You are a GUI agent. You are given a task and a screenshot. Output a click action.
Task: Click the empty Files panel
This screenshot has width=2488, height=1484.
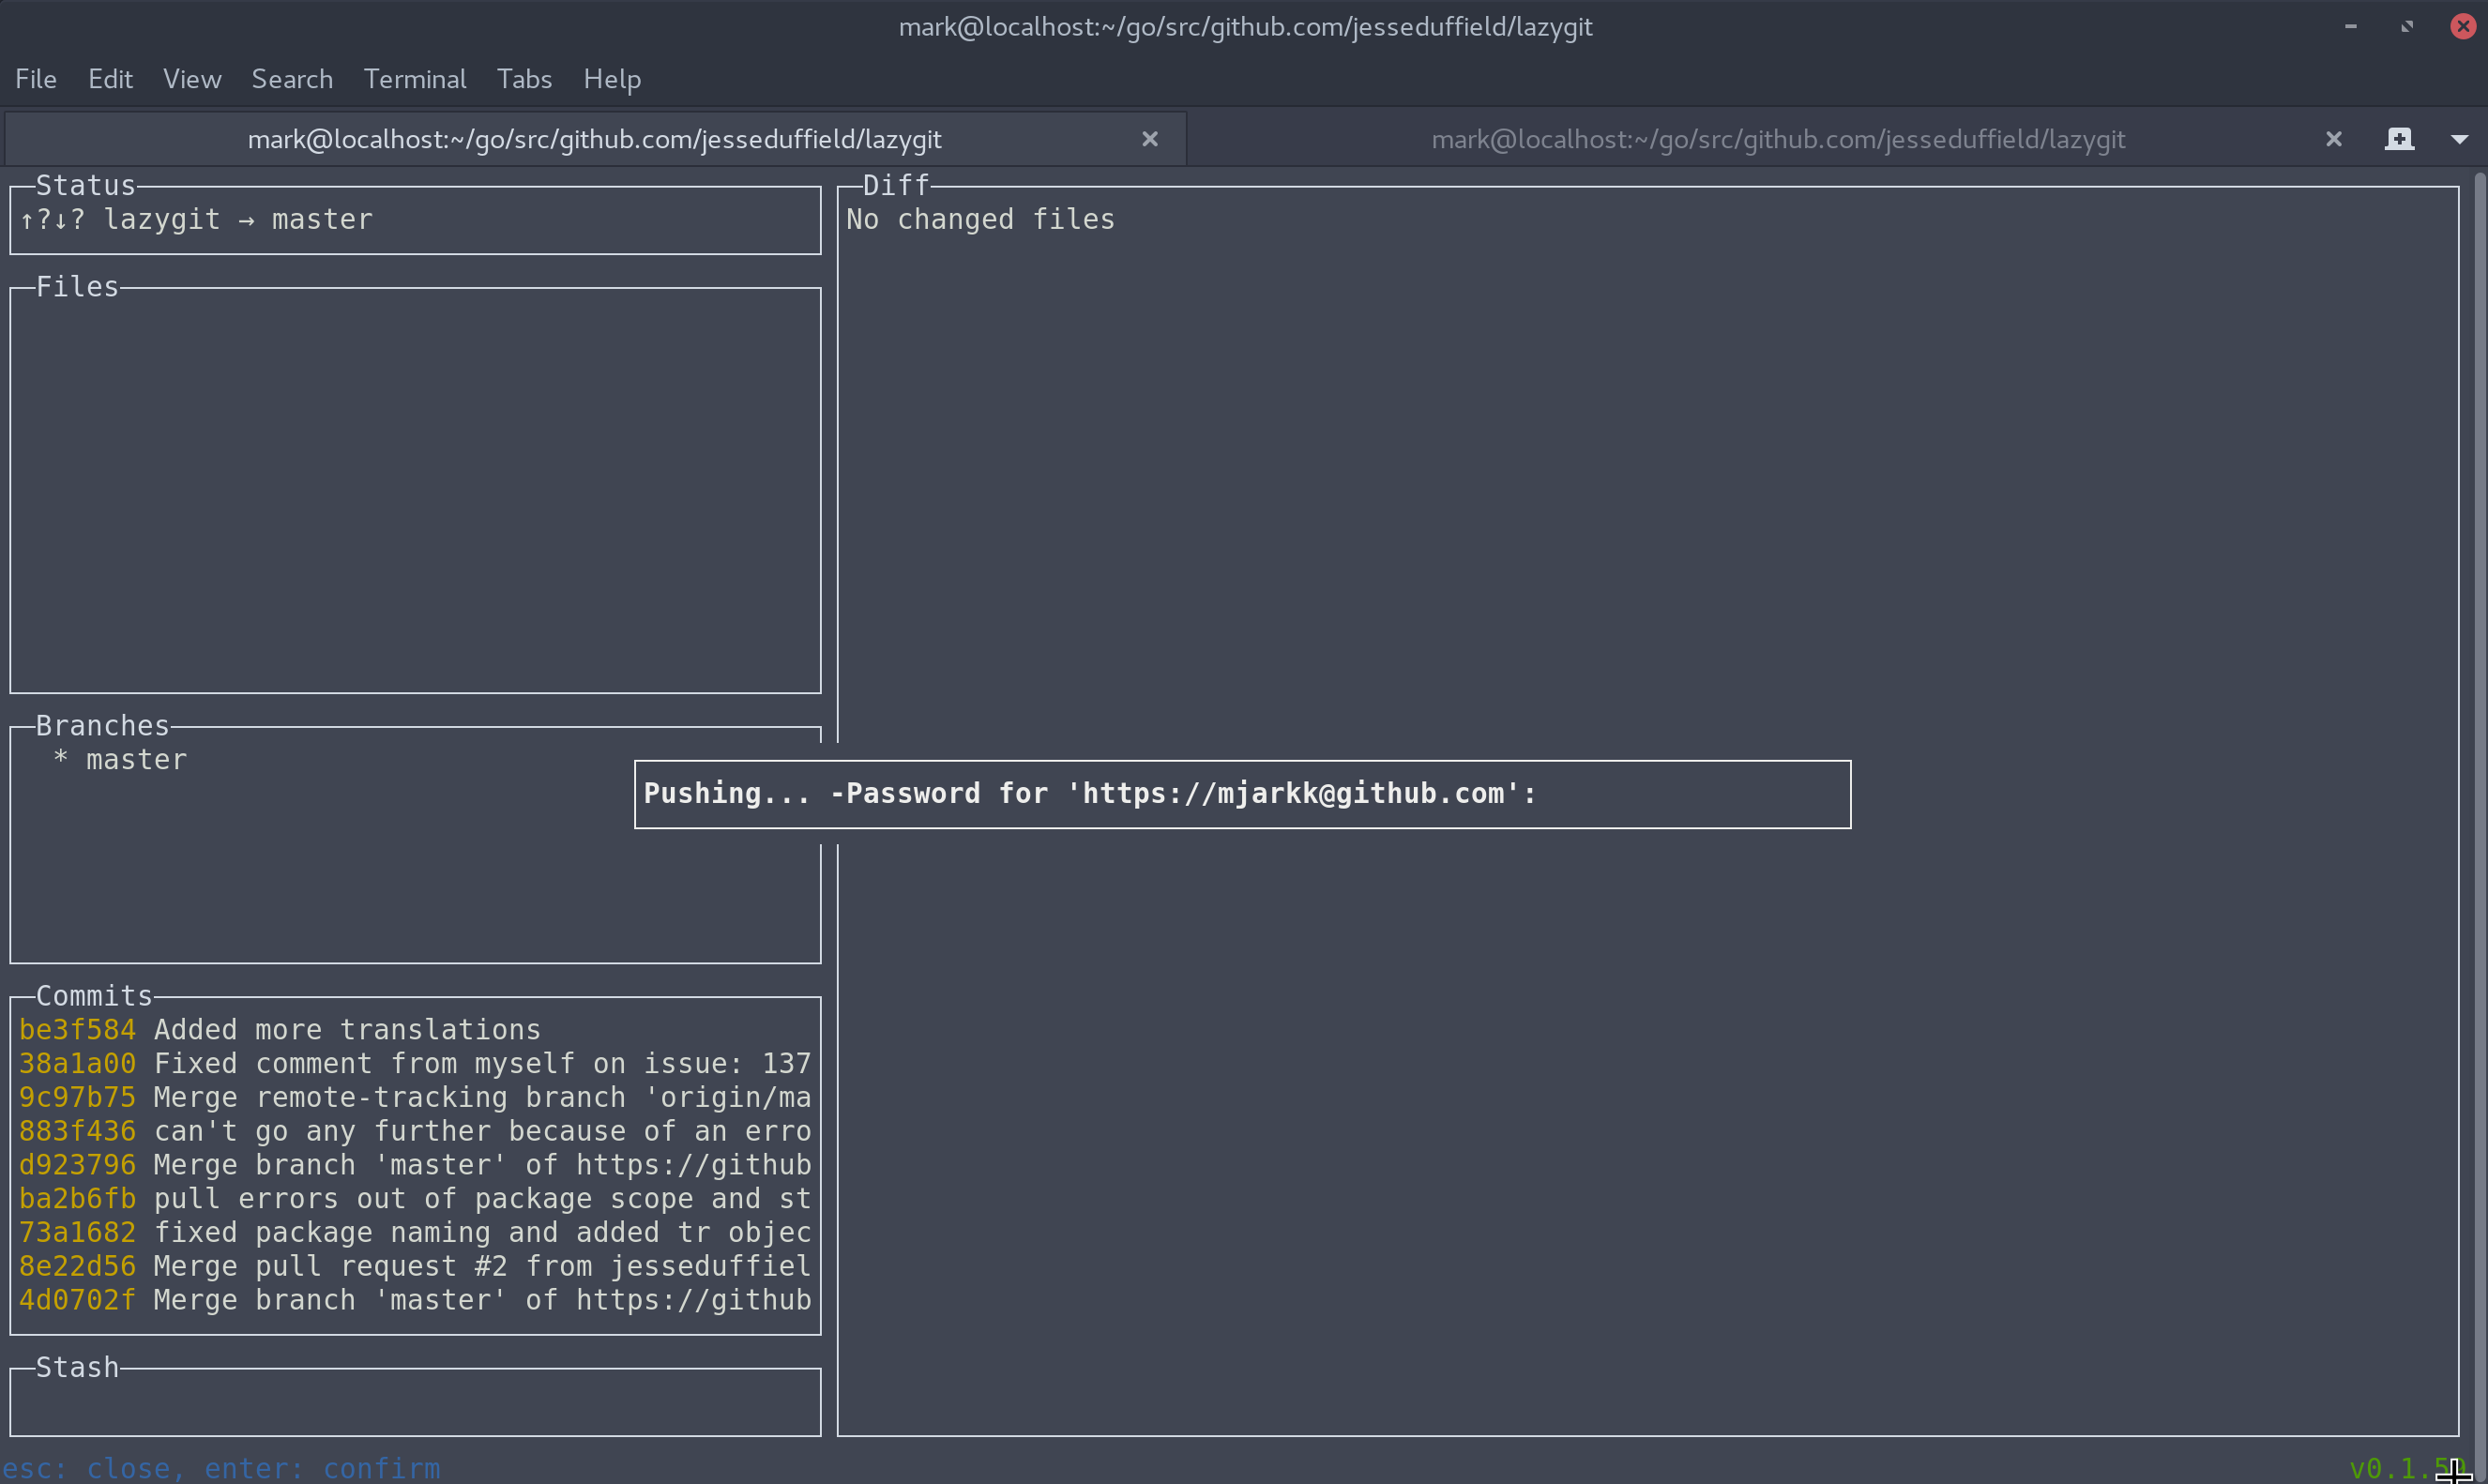pos(414,490)
